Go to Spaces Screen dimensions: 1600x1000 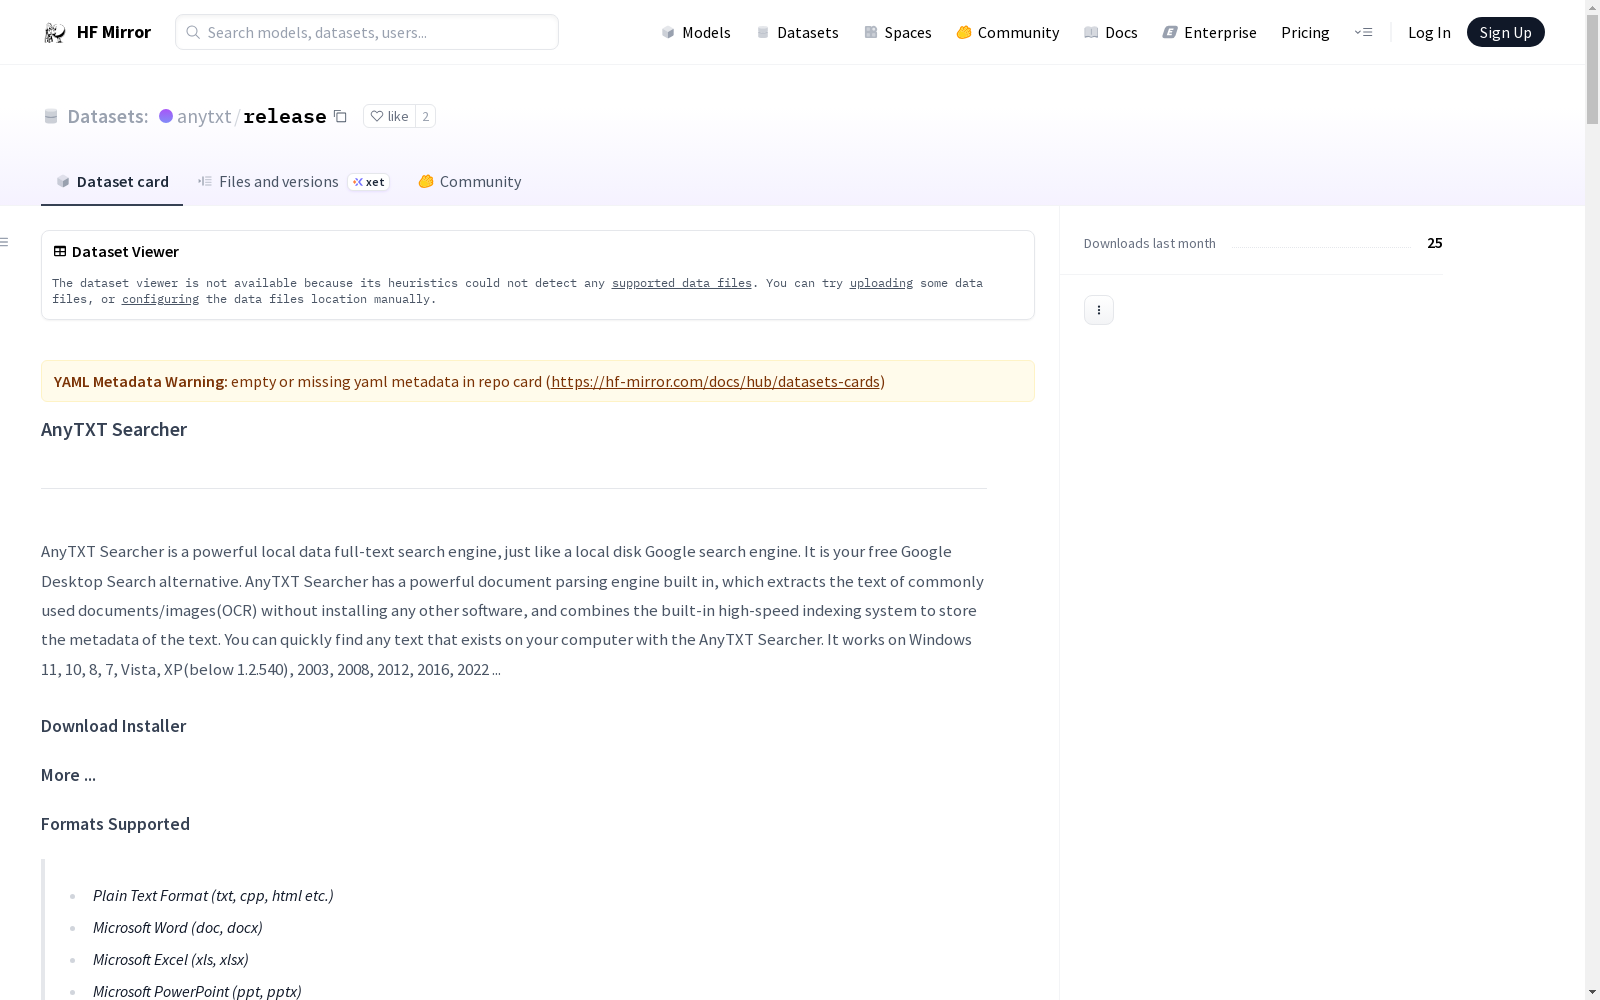[x=898, y=32]
